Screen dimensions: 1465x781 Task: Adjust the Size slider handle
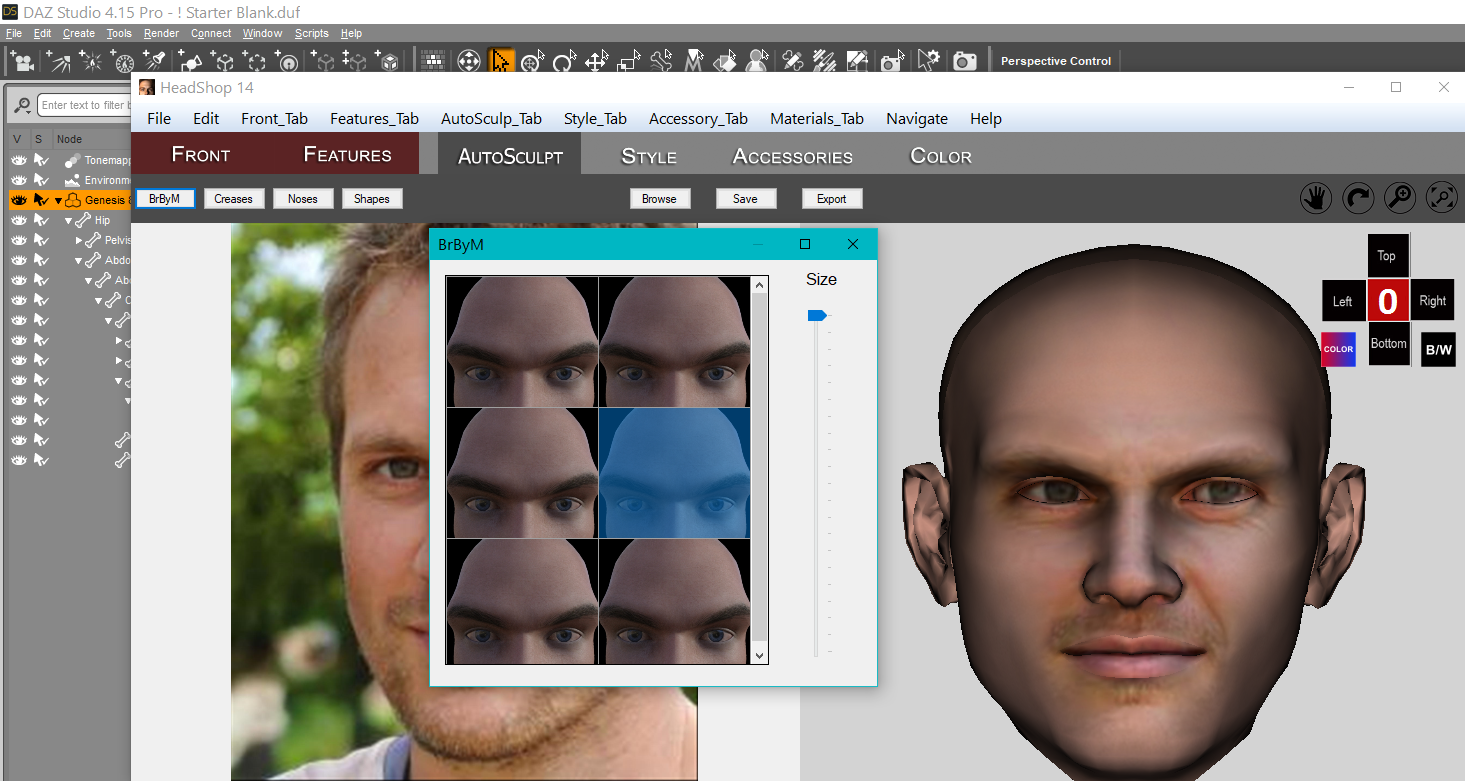pyautogui.click(x=817, y=316)
